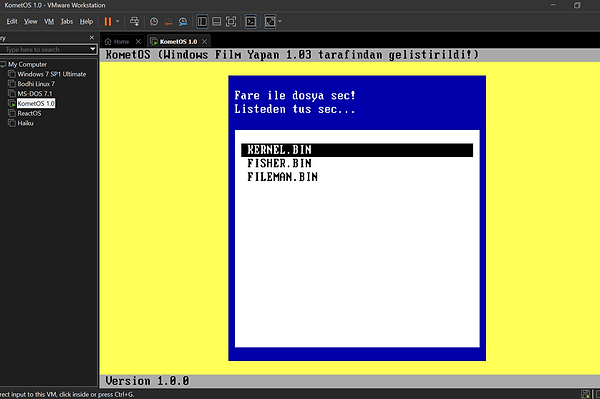Toggle the library sidebar view
The width and height of the screenshot is (600, 399).
click(202, 21)
